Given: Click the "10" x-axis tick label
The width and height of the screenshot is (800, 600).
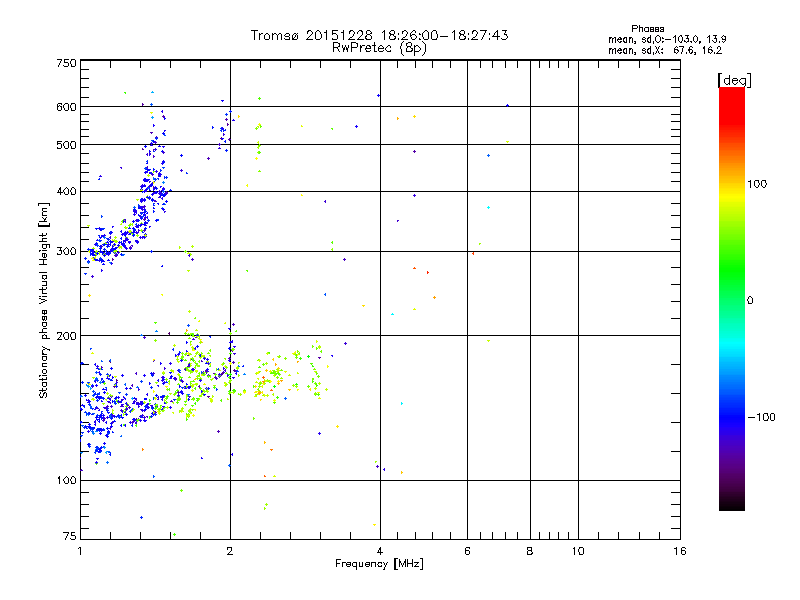Looking at the screenshot, I should pos(577,551).
